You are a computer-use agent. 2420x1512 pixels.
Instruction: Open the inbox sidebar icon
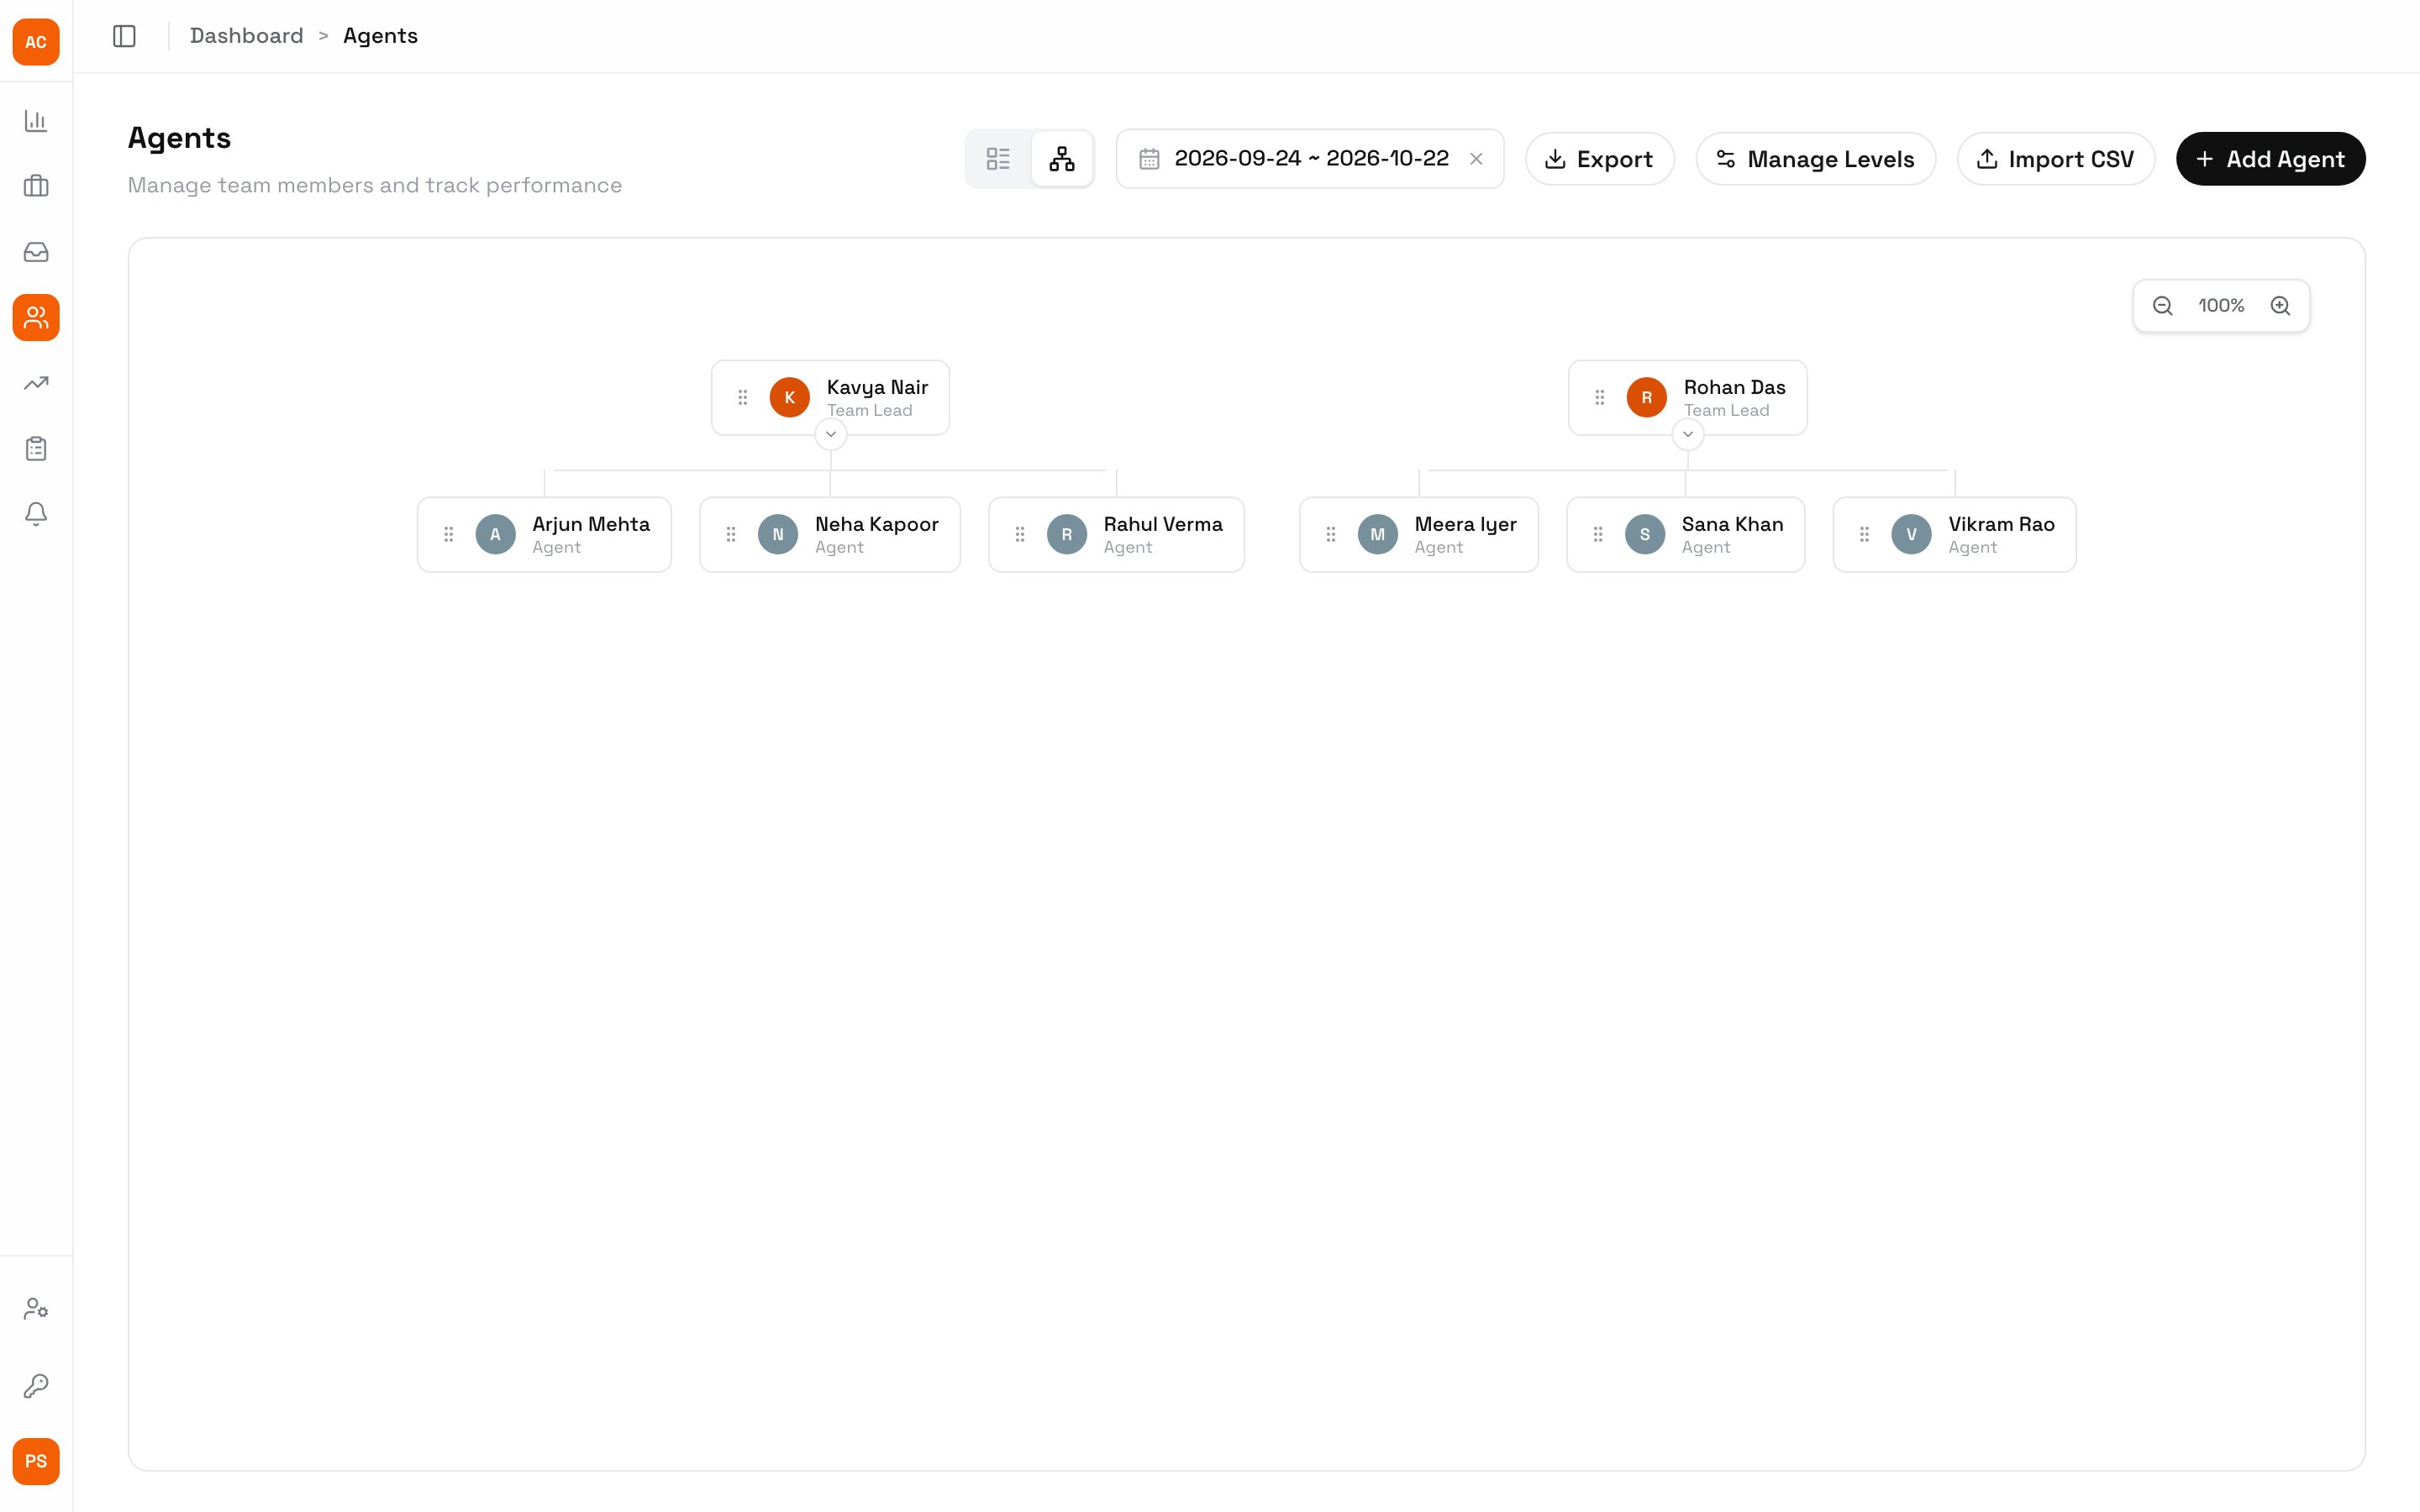tap(36, 252)
